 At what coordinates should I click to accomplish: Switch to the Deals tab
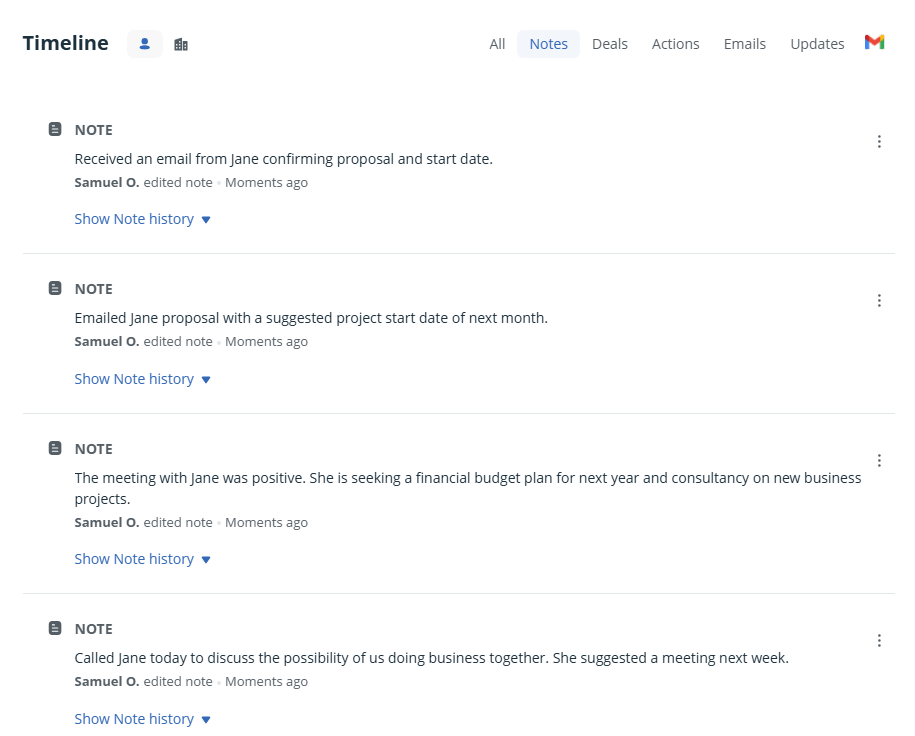pyautogui.click(x=609, y=43)
